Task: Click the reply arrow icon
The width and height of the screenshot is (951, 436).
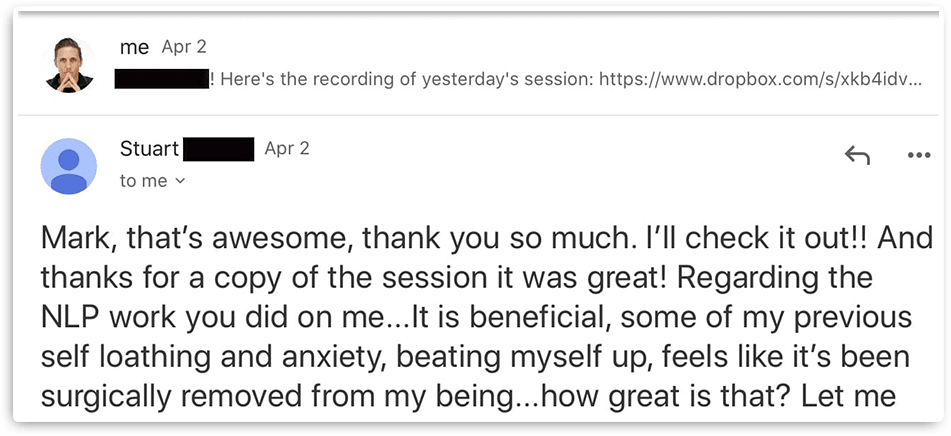Action: pyautogui.click(x=857, y=155)
